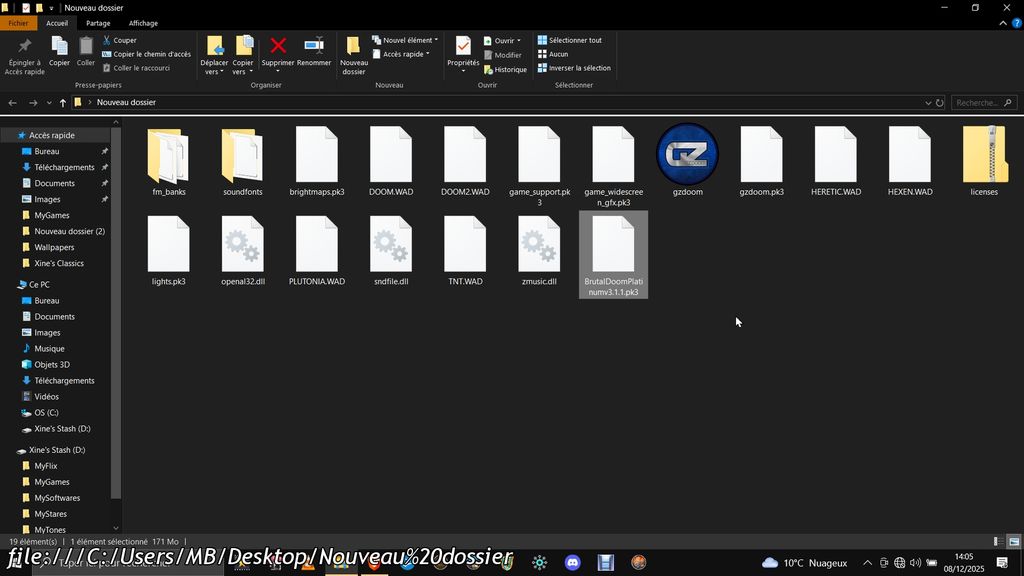Open Propriétés of the selected file
The image size is (1024, 576).
tap(463, 47)
